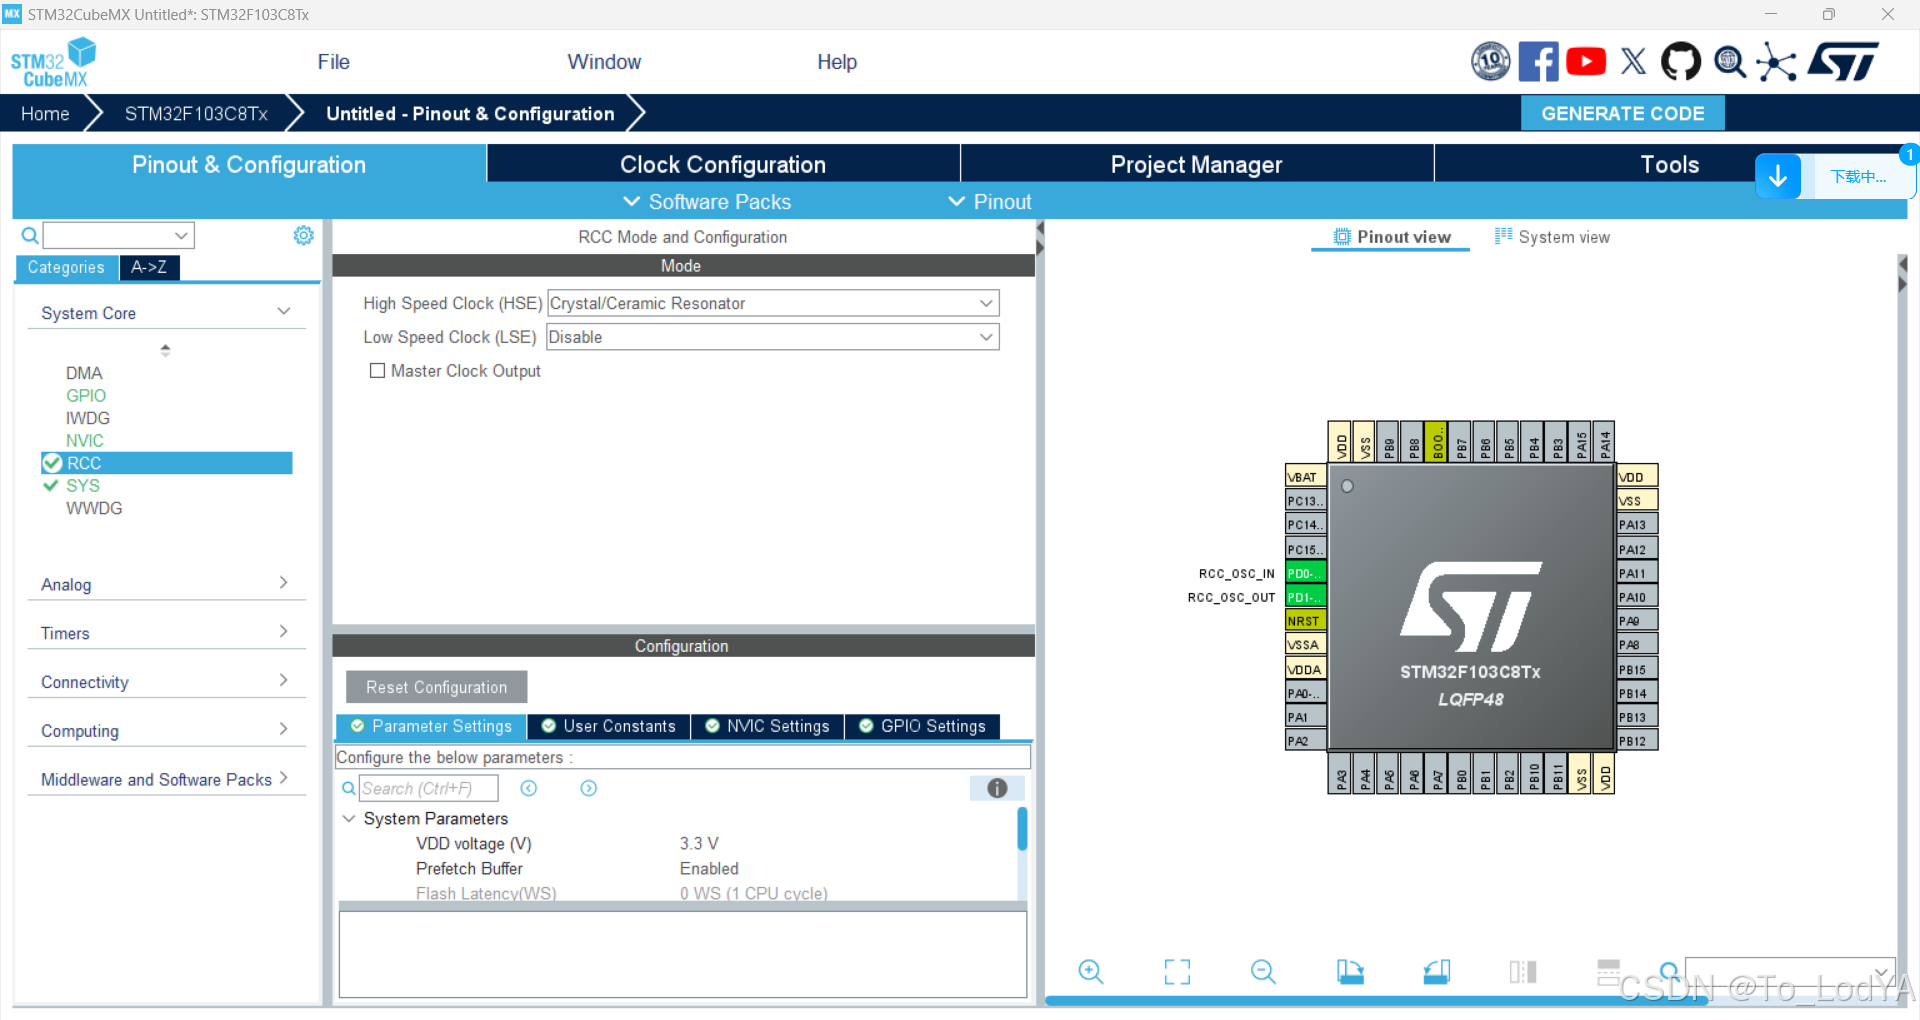Screen dimensions: 1920x1020
Task: Rotate chip clockwise icon
Action: click(x=1350, y=971)
